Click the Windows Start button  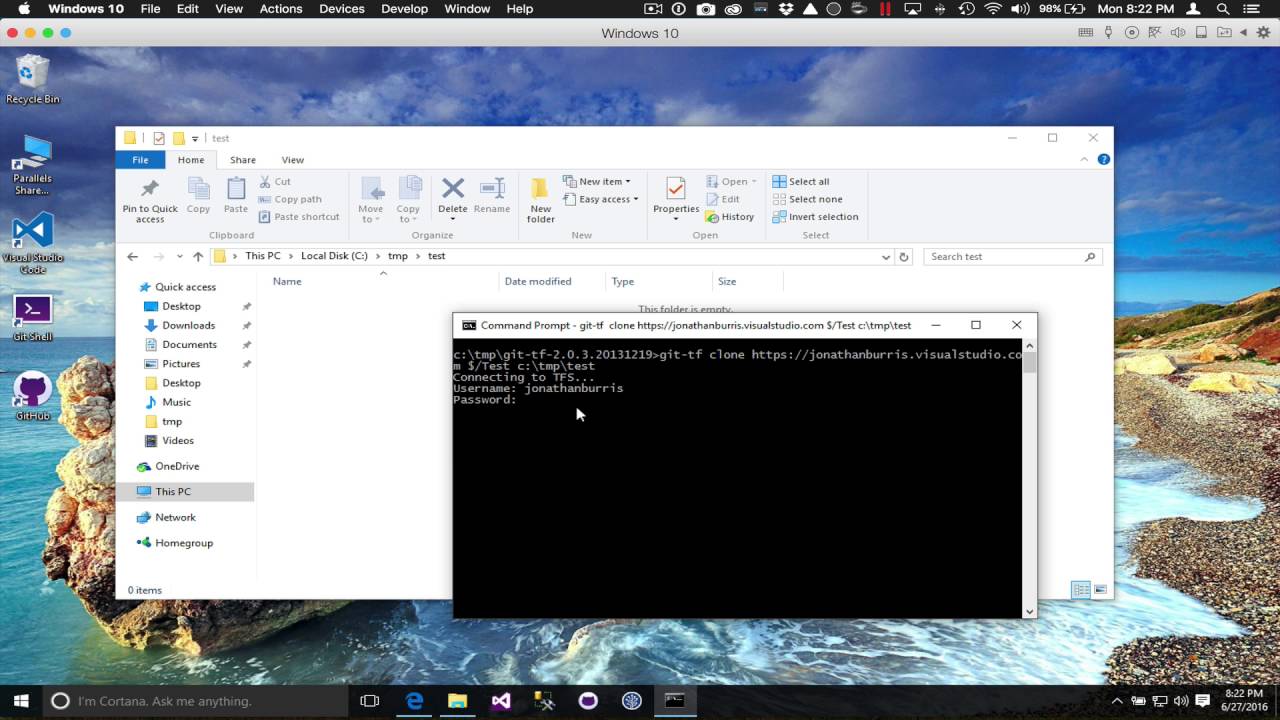tap(20, 701)
